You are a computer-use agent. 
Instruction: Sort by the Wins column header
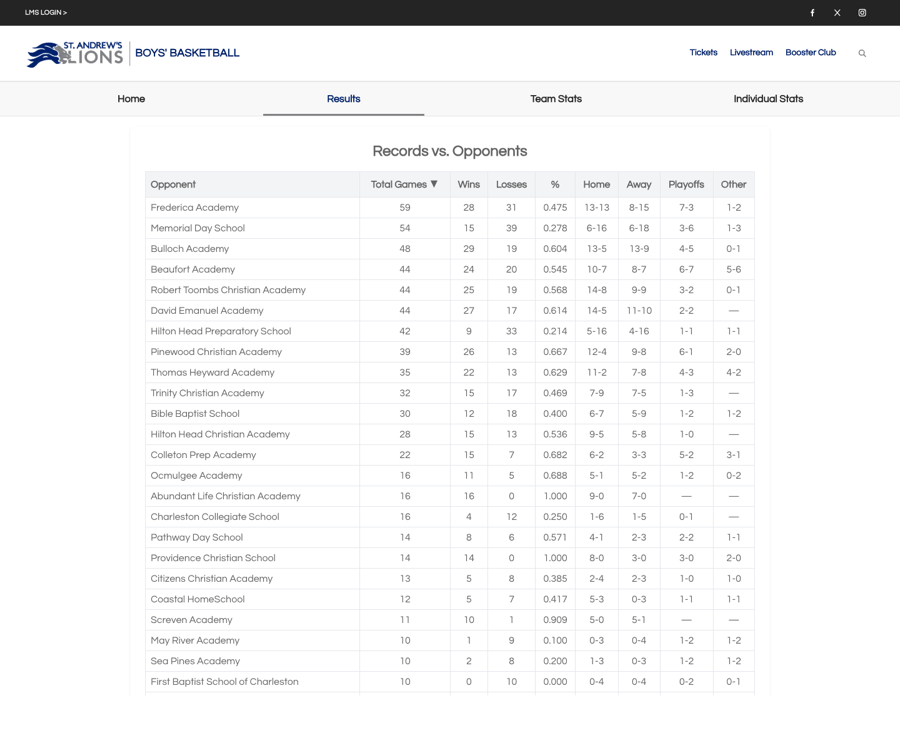(x=468, y=184)
